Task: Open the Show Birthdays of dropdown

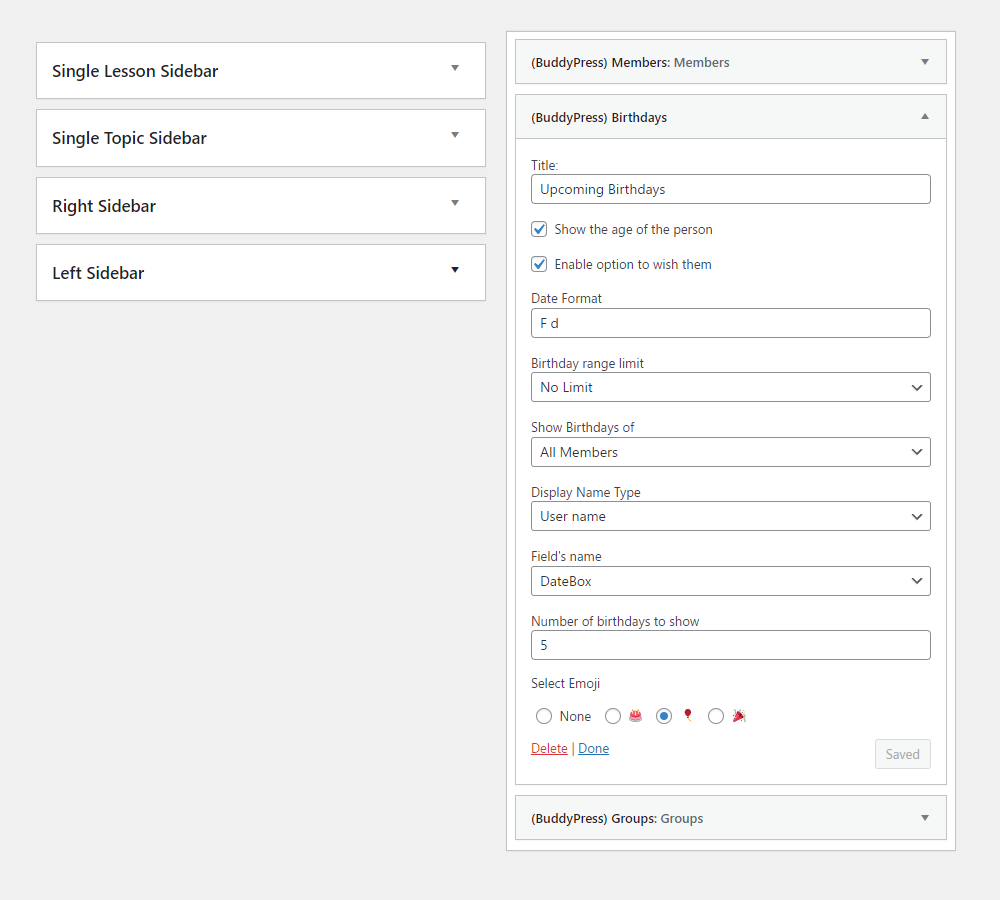Action: [x=730, y=452]
